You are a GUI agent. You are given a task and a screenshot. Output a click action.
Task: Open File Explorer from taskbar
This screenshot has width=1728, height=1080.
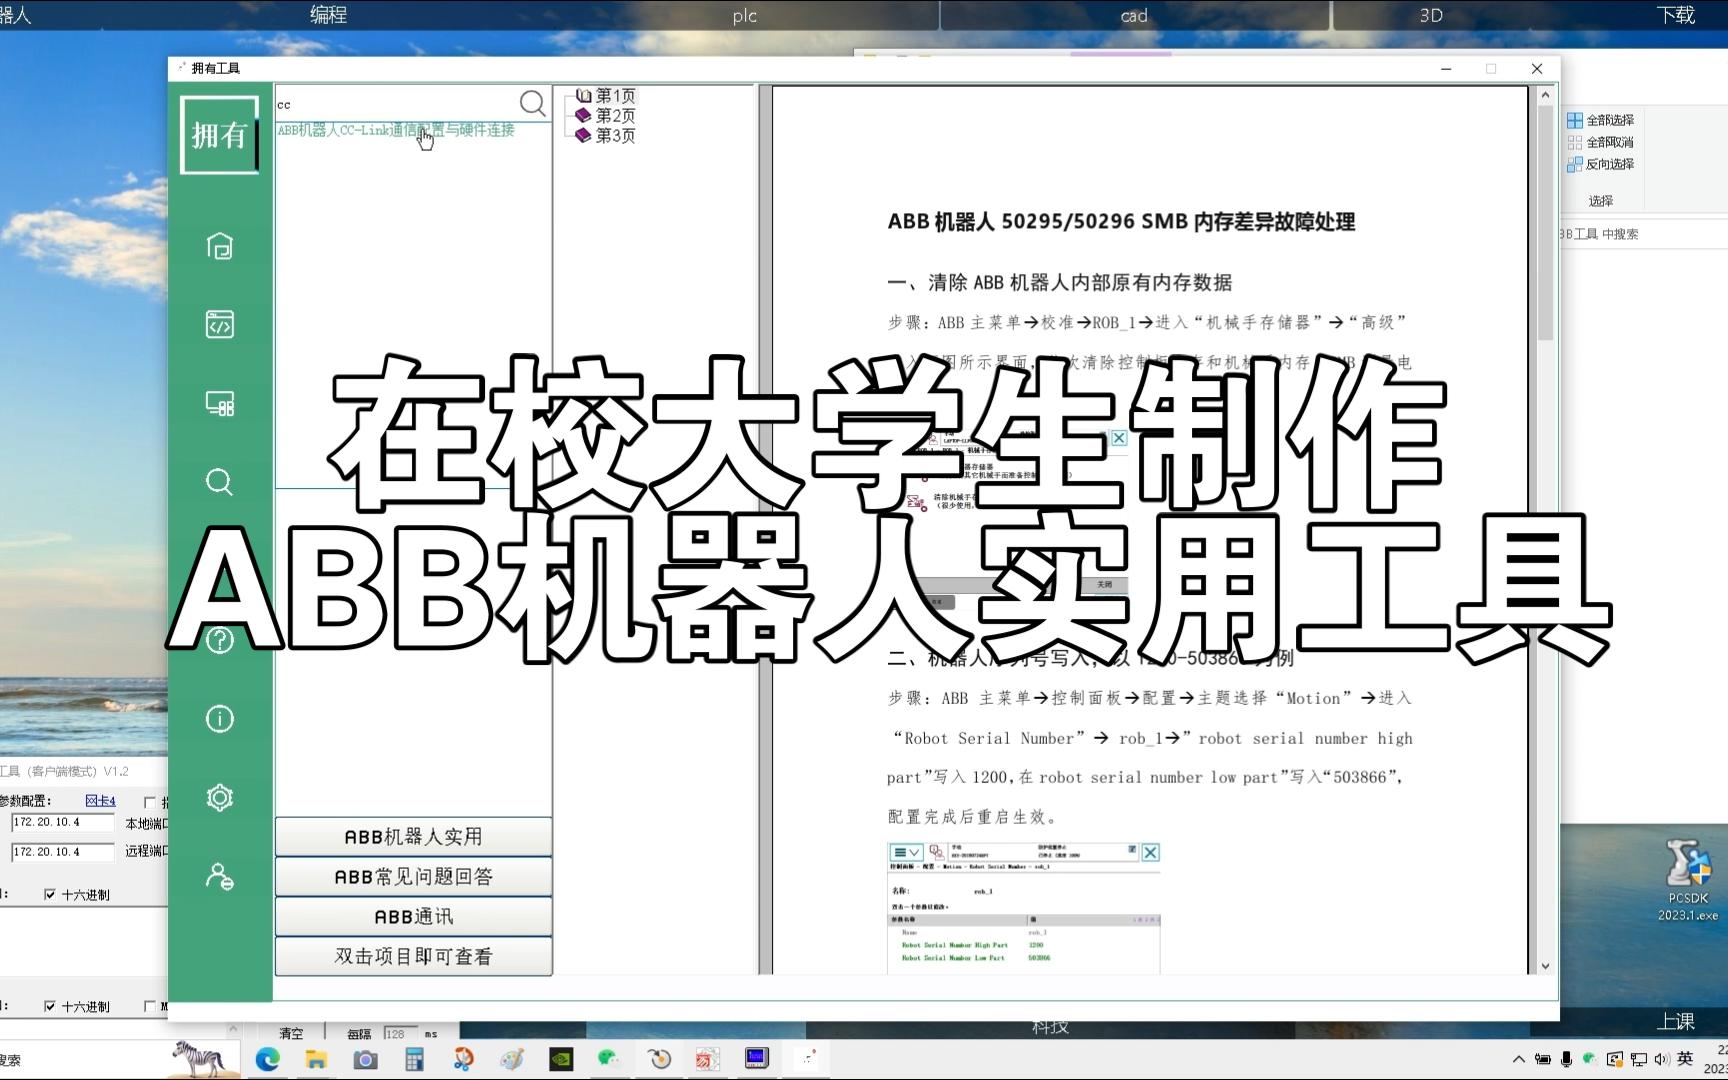[x=316, y=1059]
